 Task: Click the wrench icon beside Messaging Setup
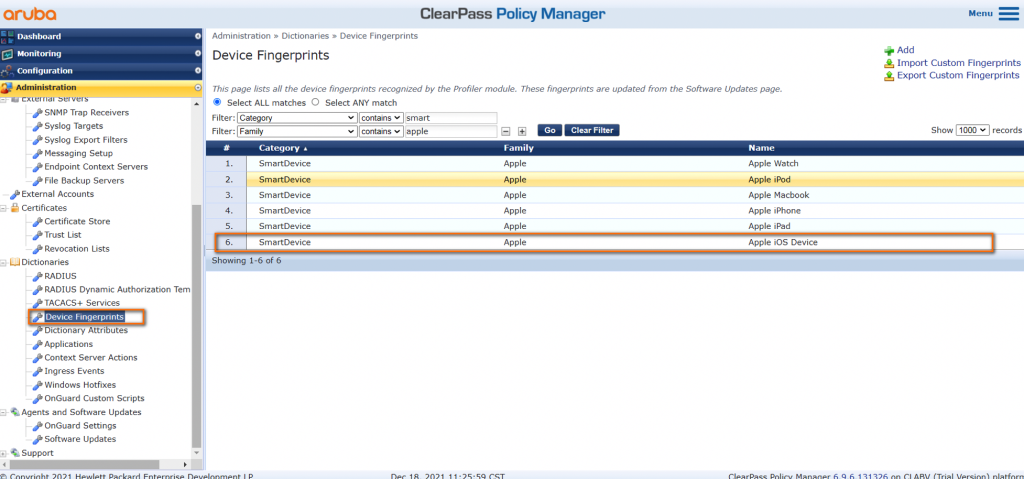pyautogui.click(x=38, y=154)
